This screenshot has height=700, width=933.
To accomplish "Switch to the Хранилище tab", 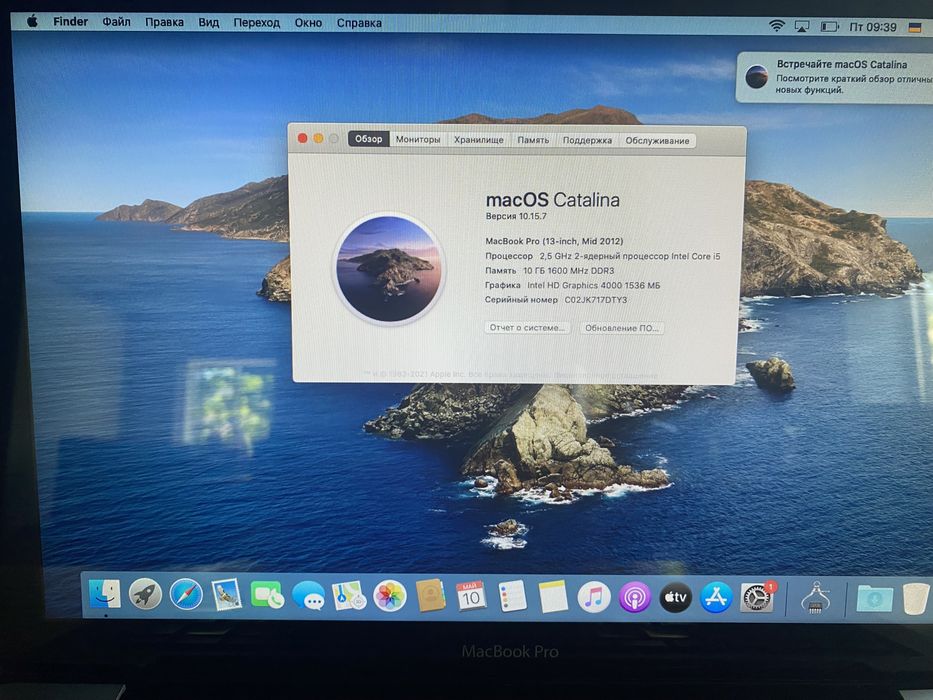I will (x=478, y=140).
